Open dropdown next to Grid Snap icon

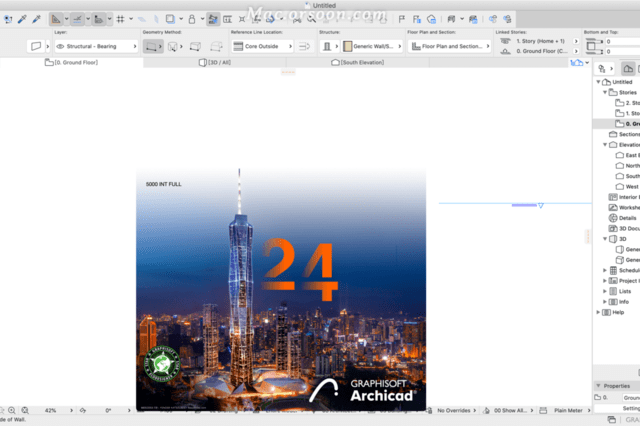pos(131,19)
